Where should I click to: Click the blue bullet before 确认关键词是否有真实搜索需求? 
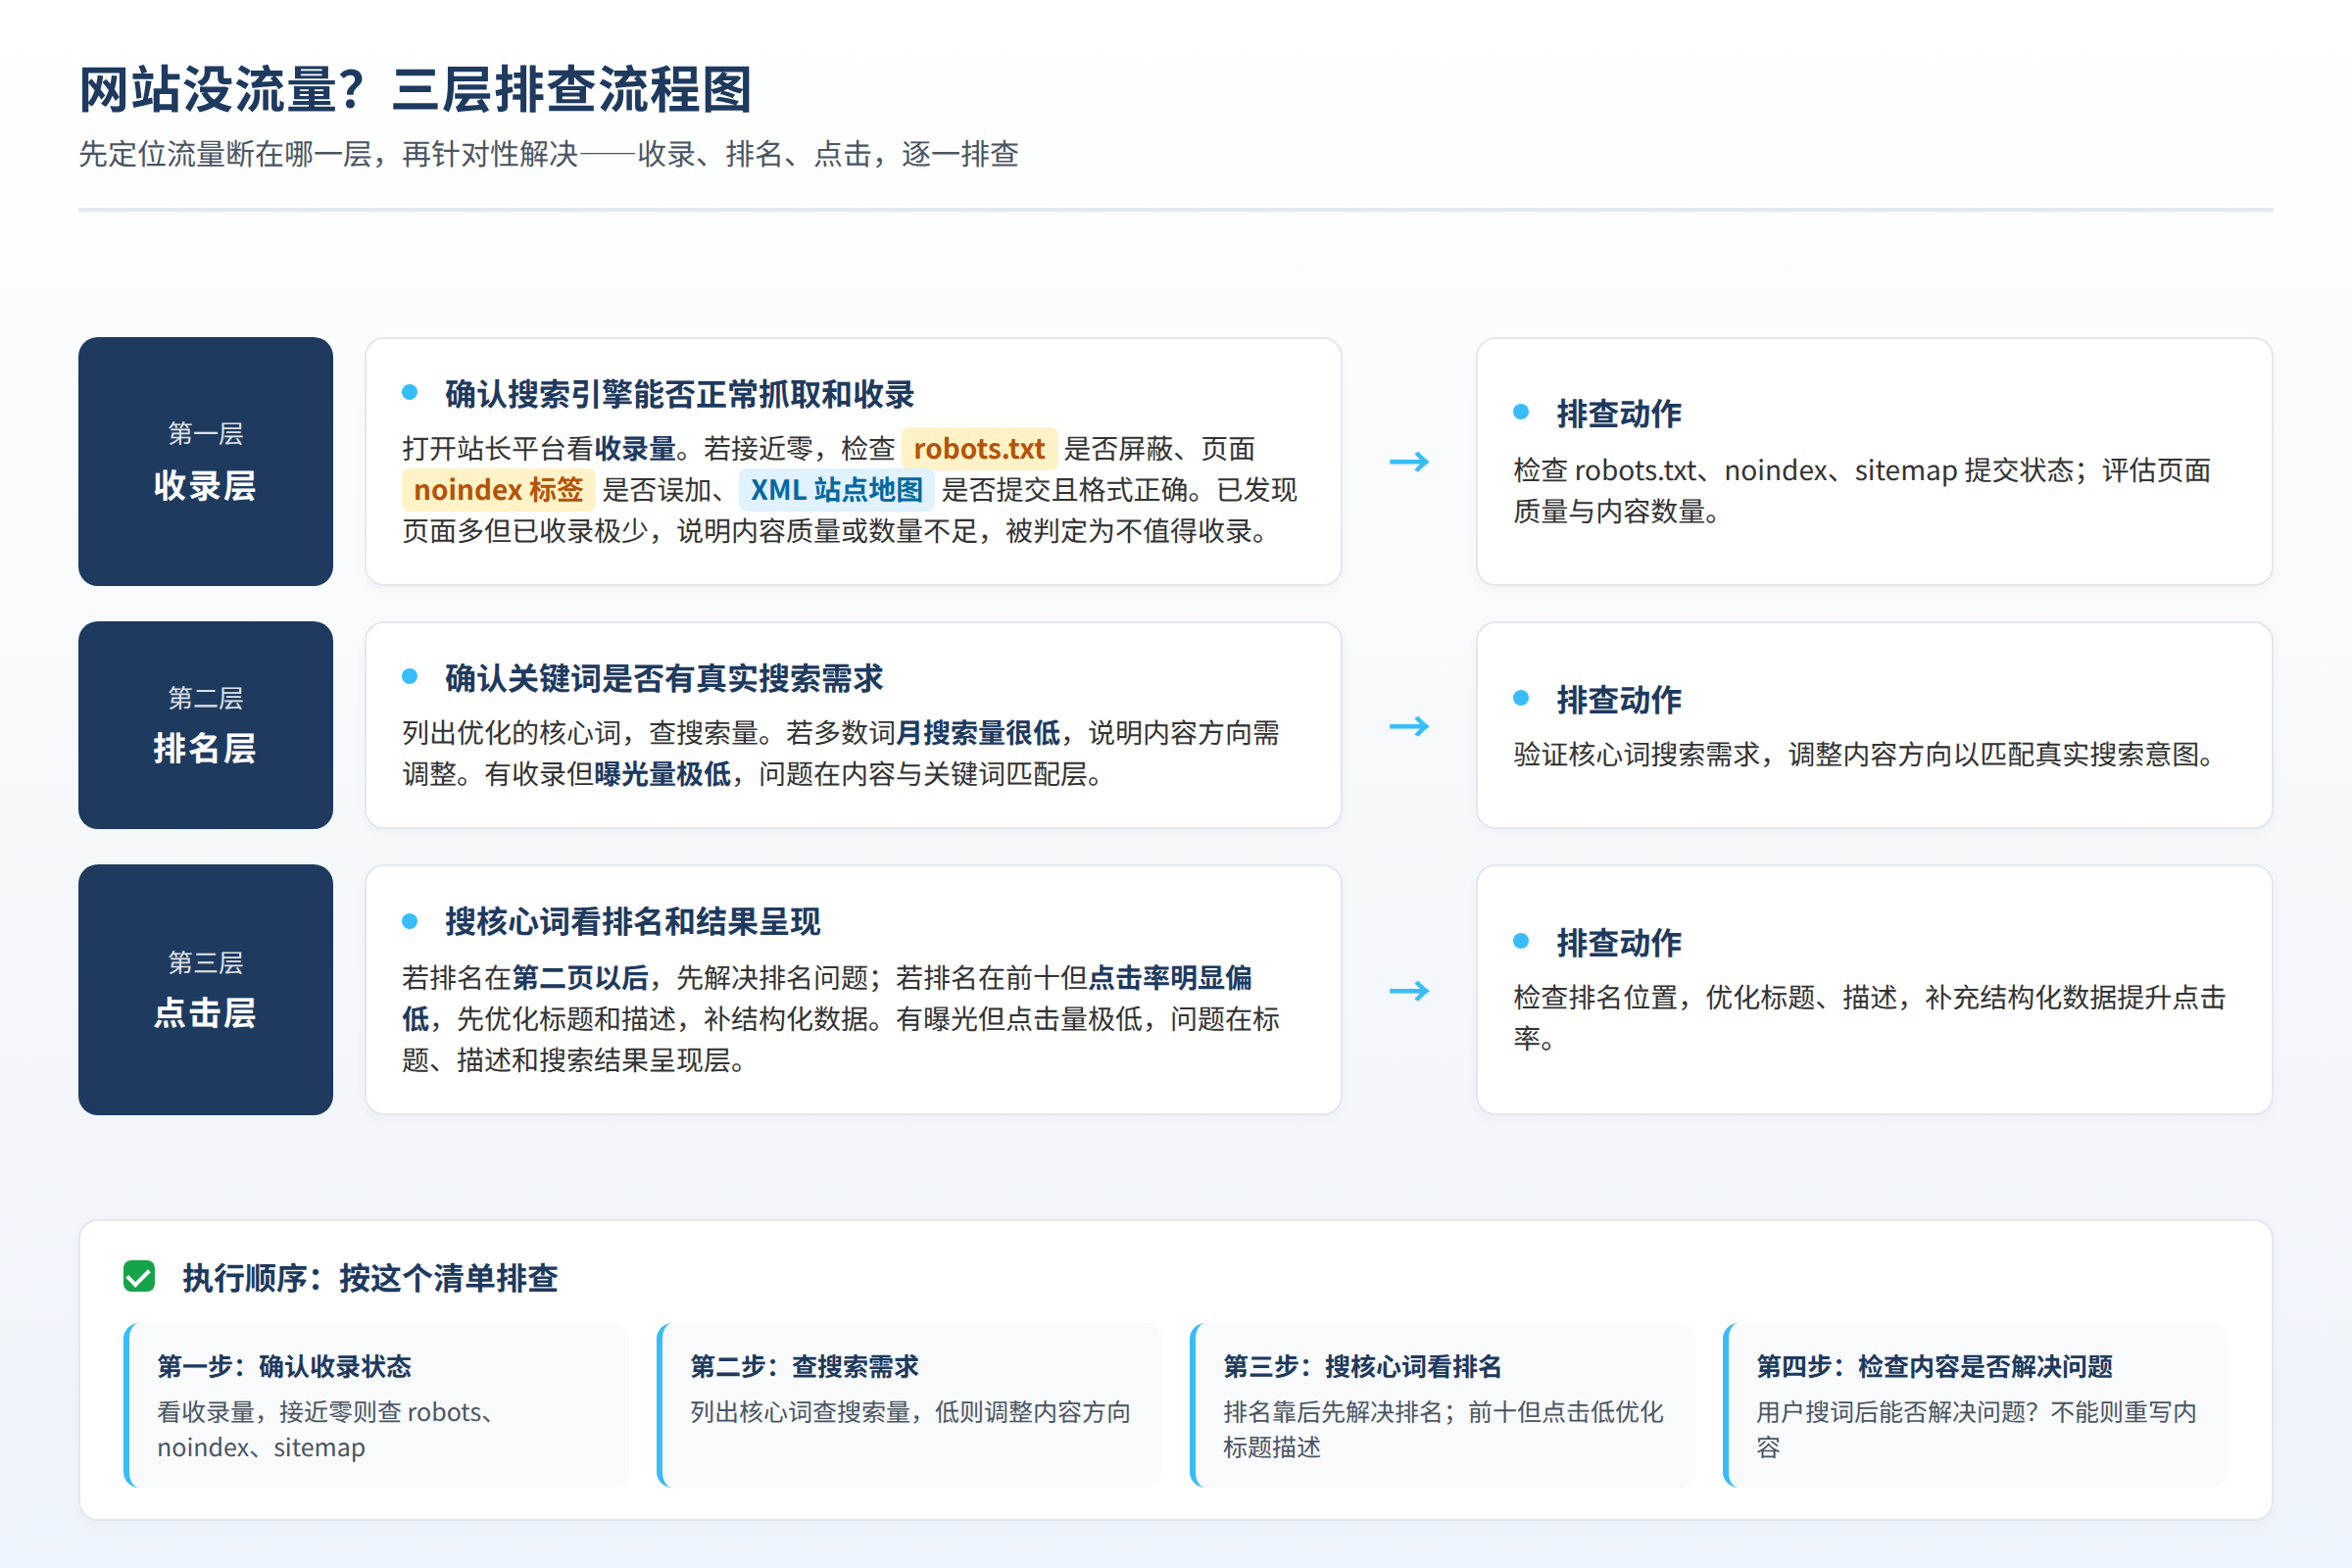(x=409, y=677)
